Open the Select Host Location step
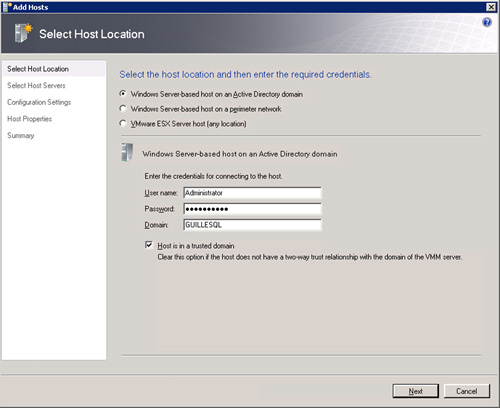Image resolution: width=500 pixels, height=408 pixels. tap(38, 69)
